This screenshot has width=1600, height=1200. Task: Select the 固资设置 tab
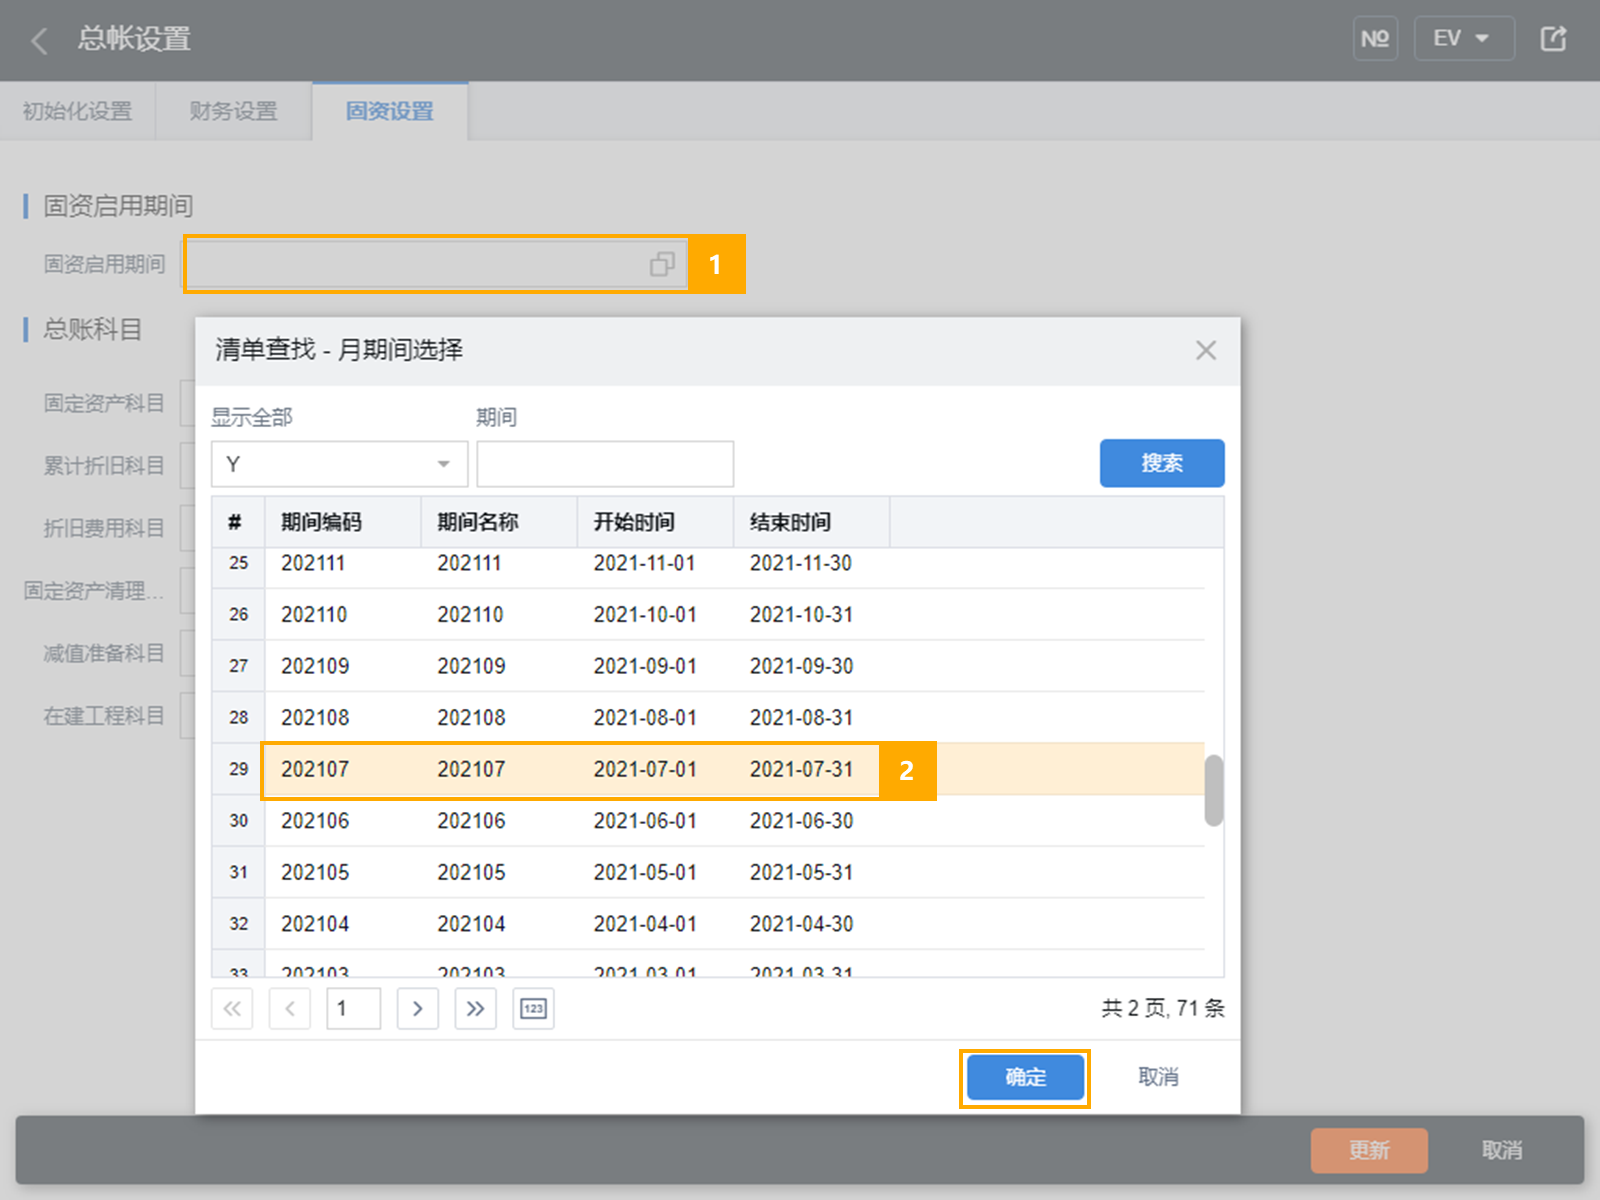point(390,111)
